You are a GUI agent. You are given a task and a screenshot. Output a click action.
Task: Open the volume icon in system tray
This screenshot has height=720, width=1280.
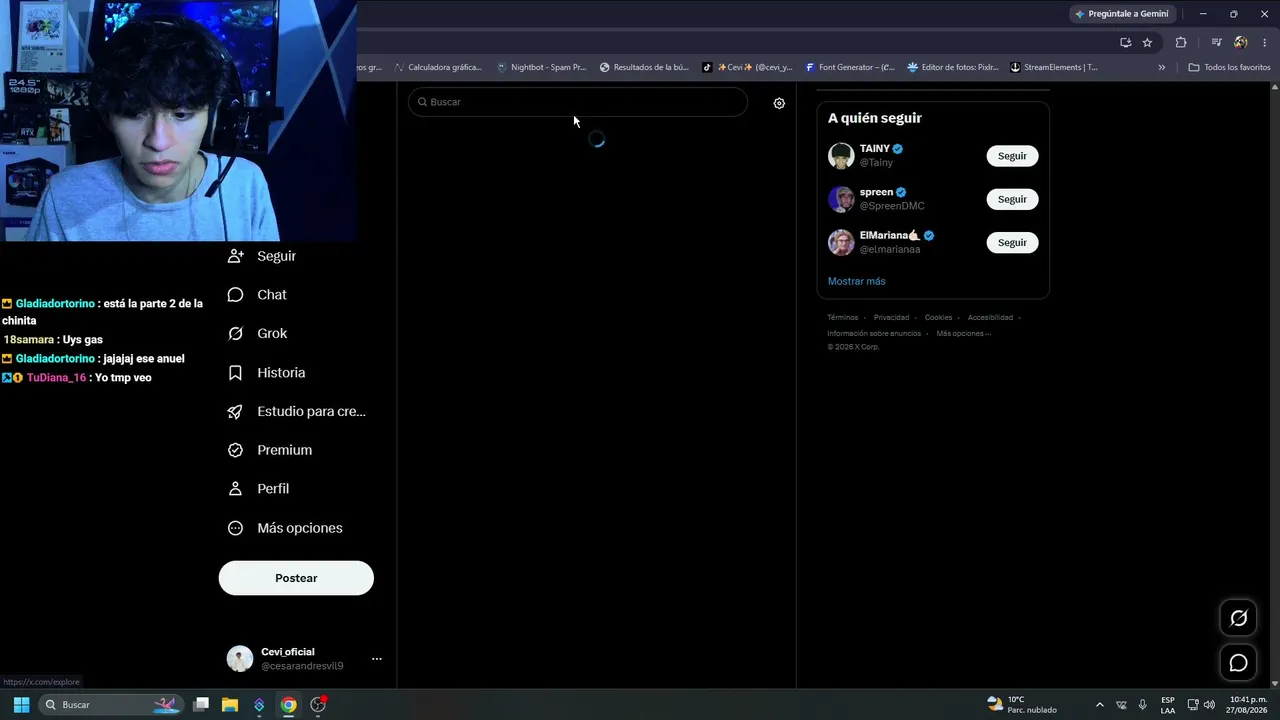click(x=1209, y=705)
